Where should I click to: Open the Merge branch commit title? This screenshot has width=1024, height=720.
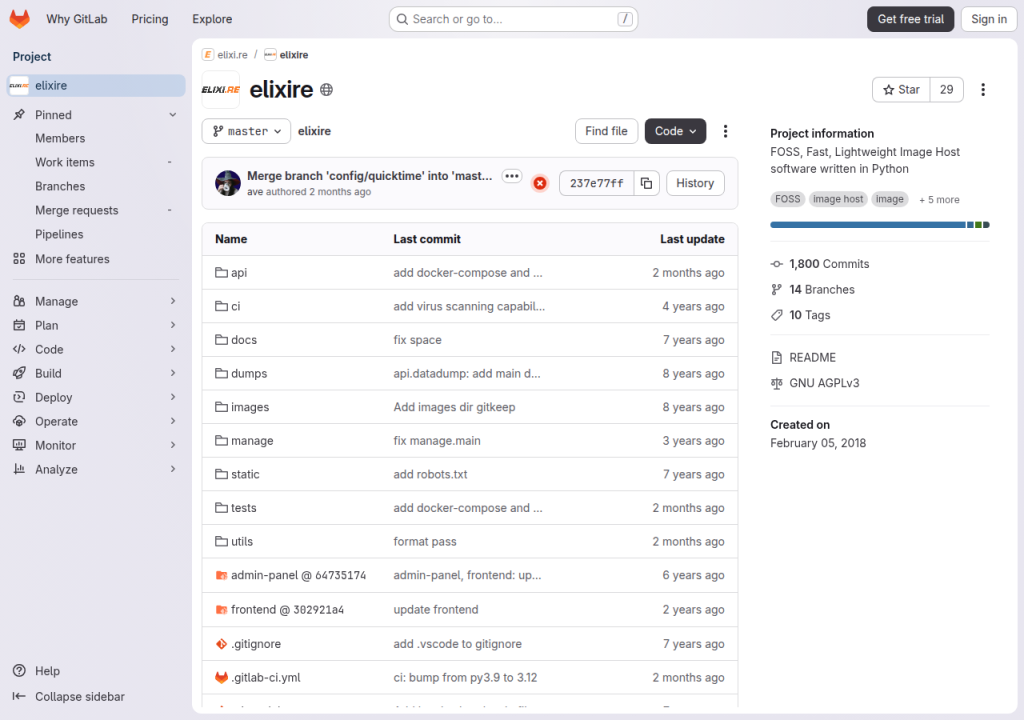370,176
